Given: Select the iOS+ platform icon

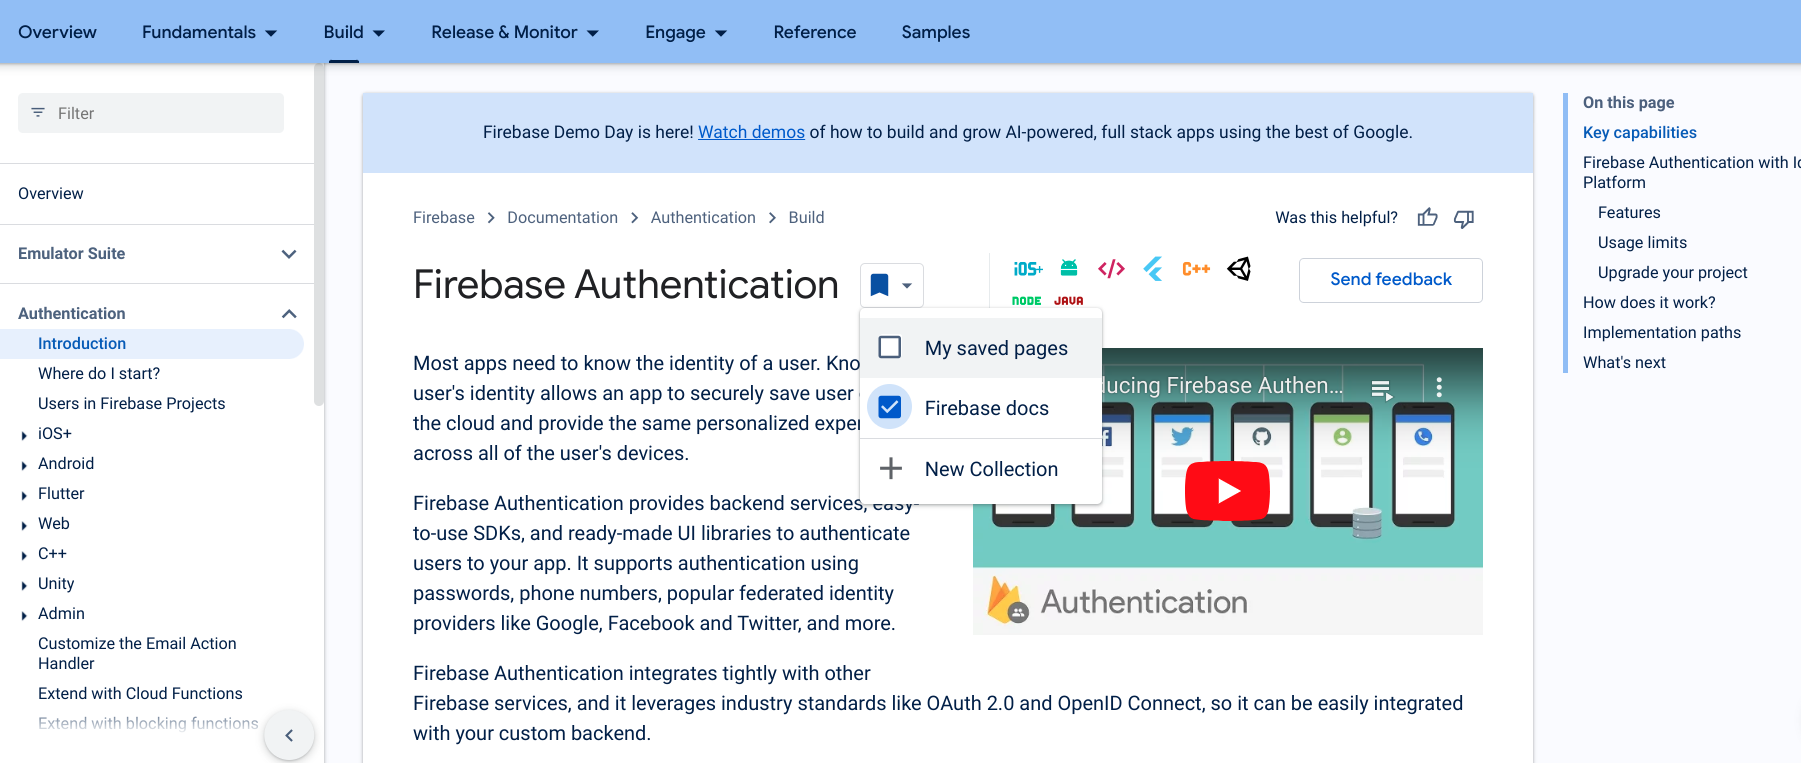Looking at the screenshot, I should (x=1027, y=269).
